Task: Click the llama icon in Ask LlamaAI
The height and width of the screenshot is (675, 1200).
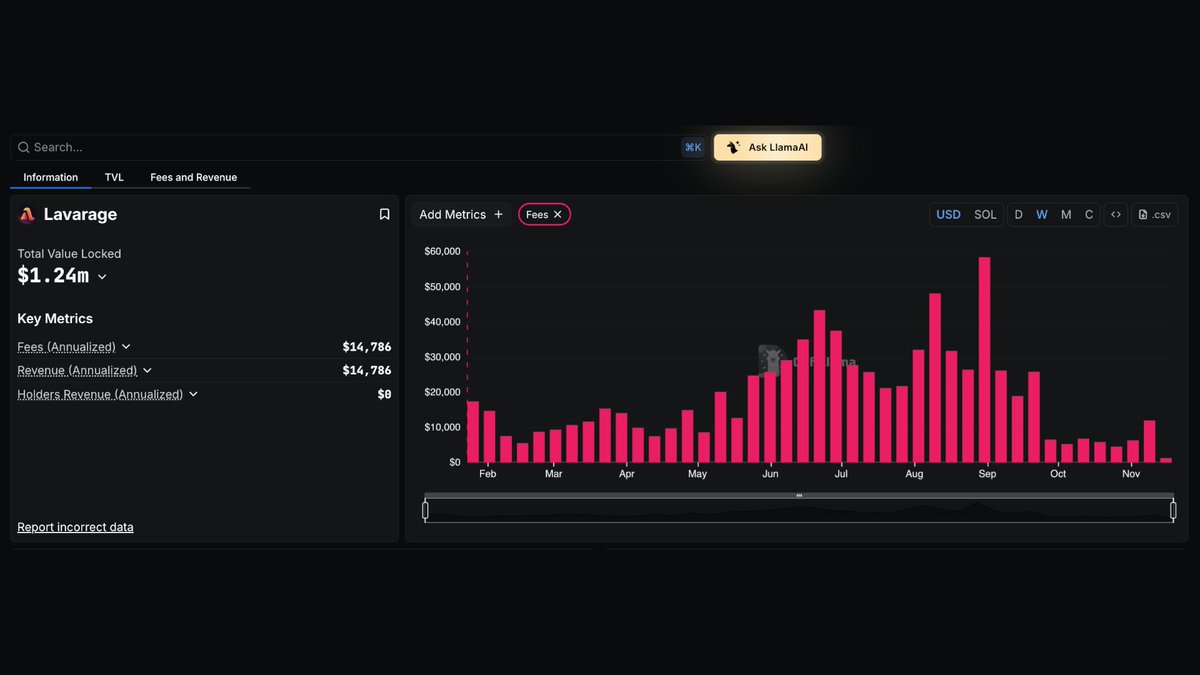Action: pos(734,147)
